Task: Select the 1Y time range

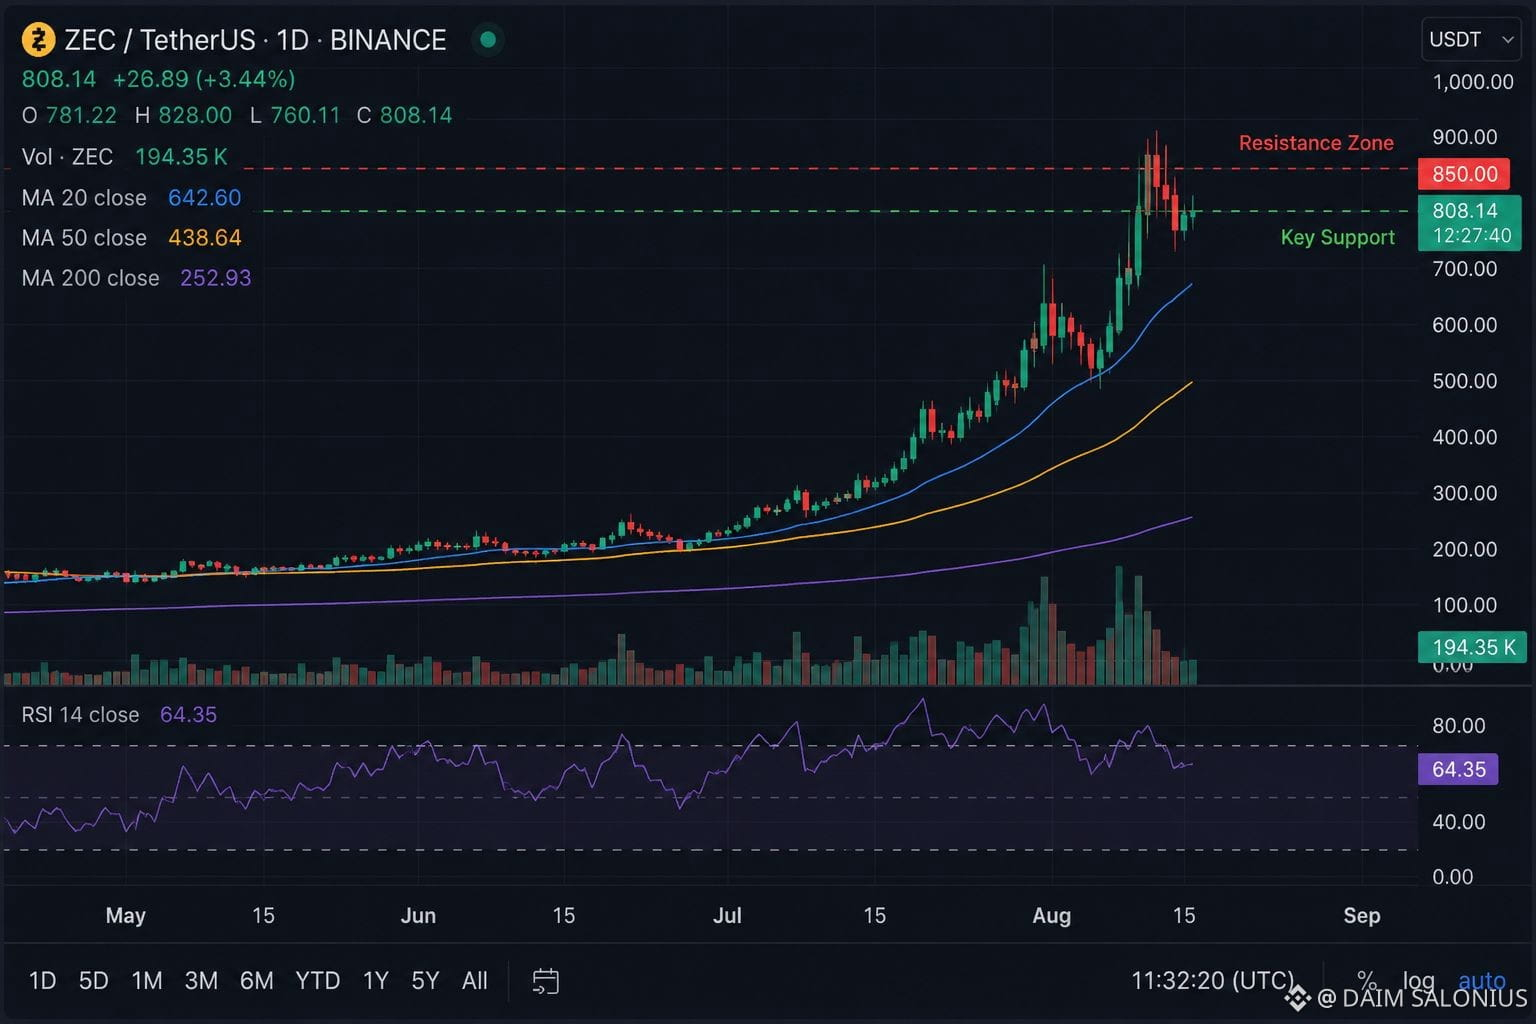Action: 375,981
